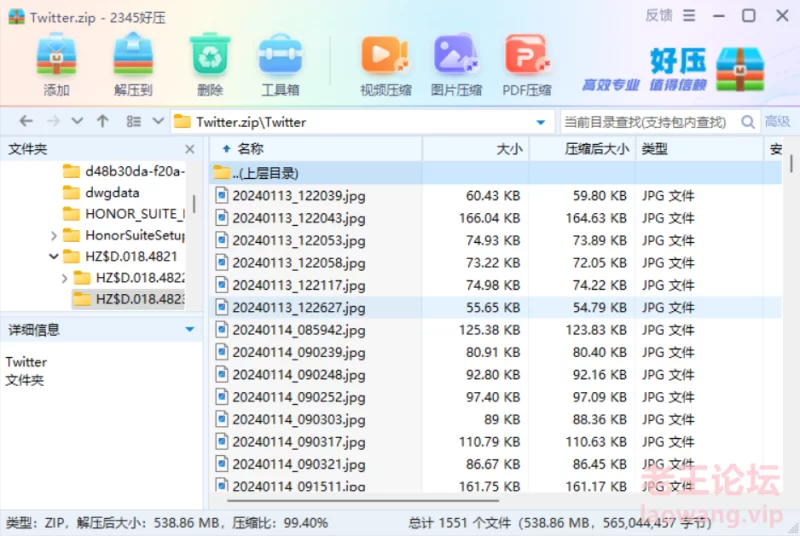Go forward with the right arrow
This screenshot has width=800, height=536.
[53, 121]
